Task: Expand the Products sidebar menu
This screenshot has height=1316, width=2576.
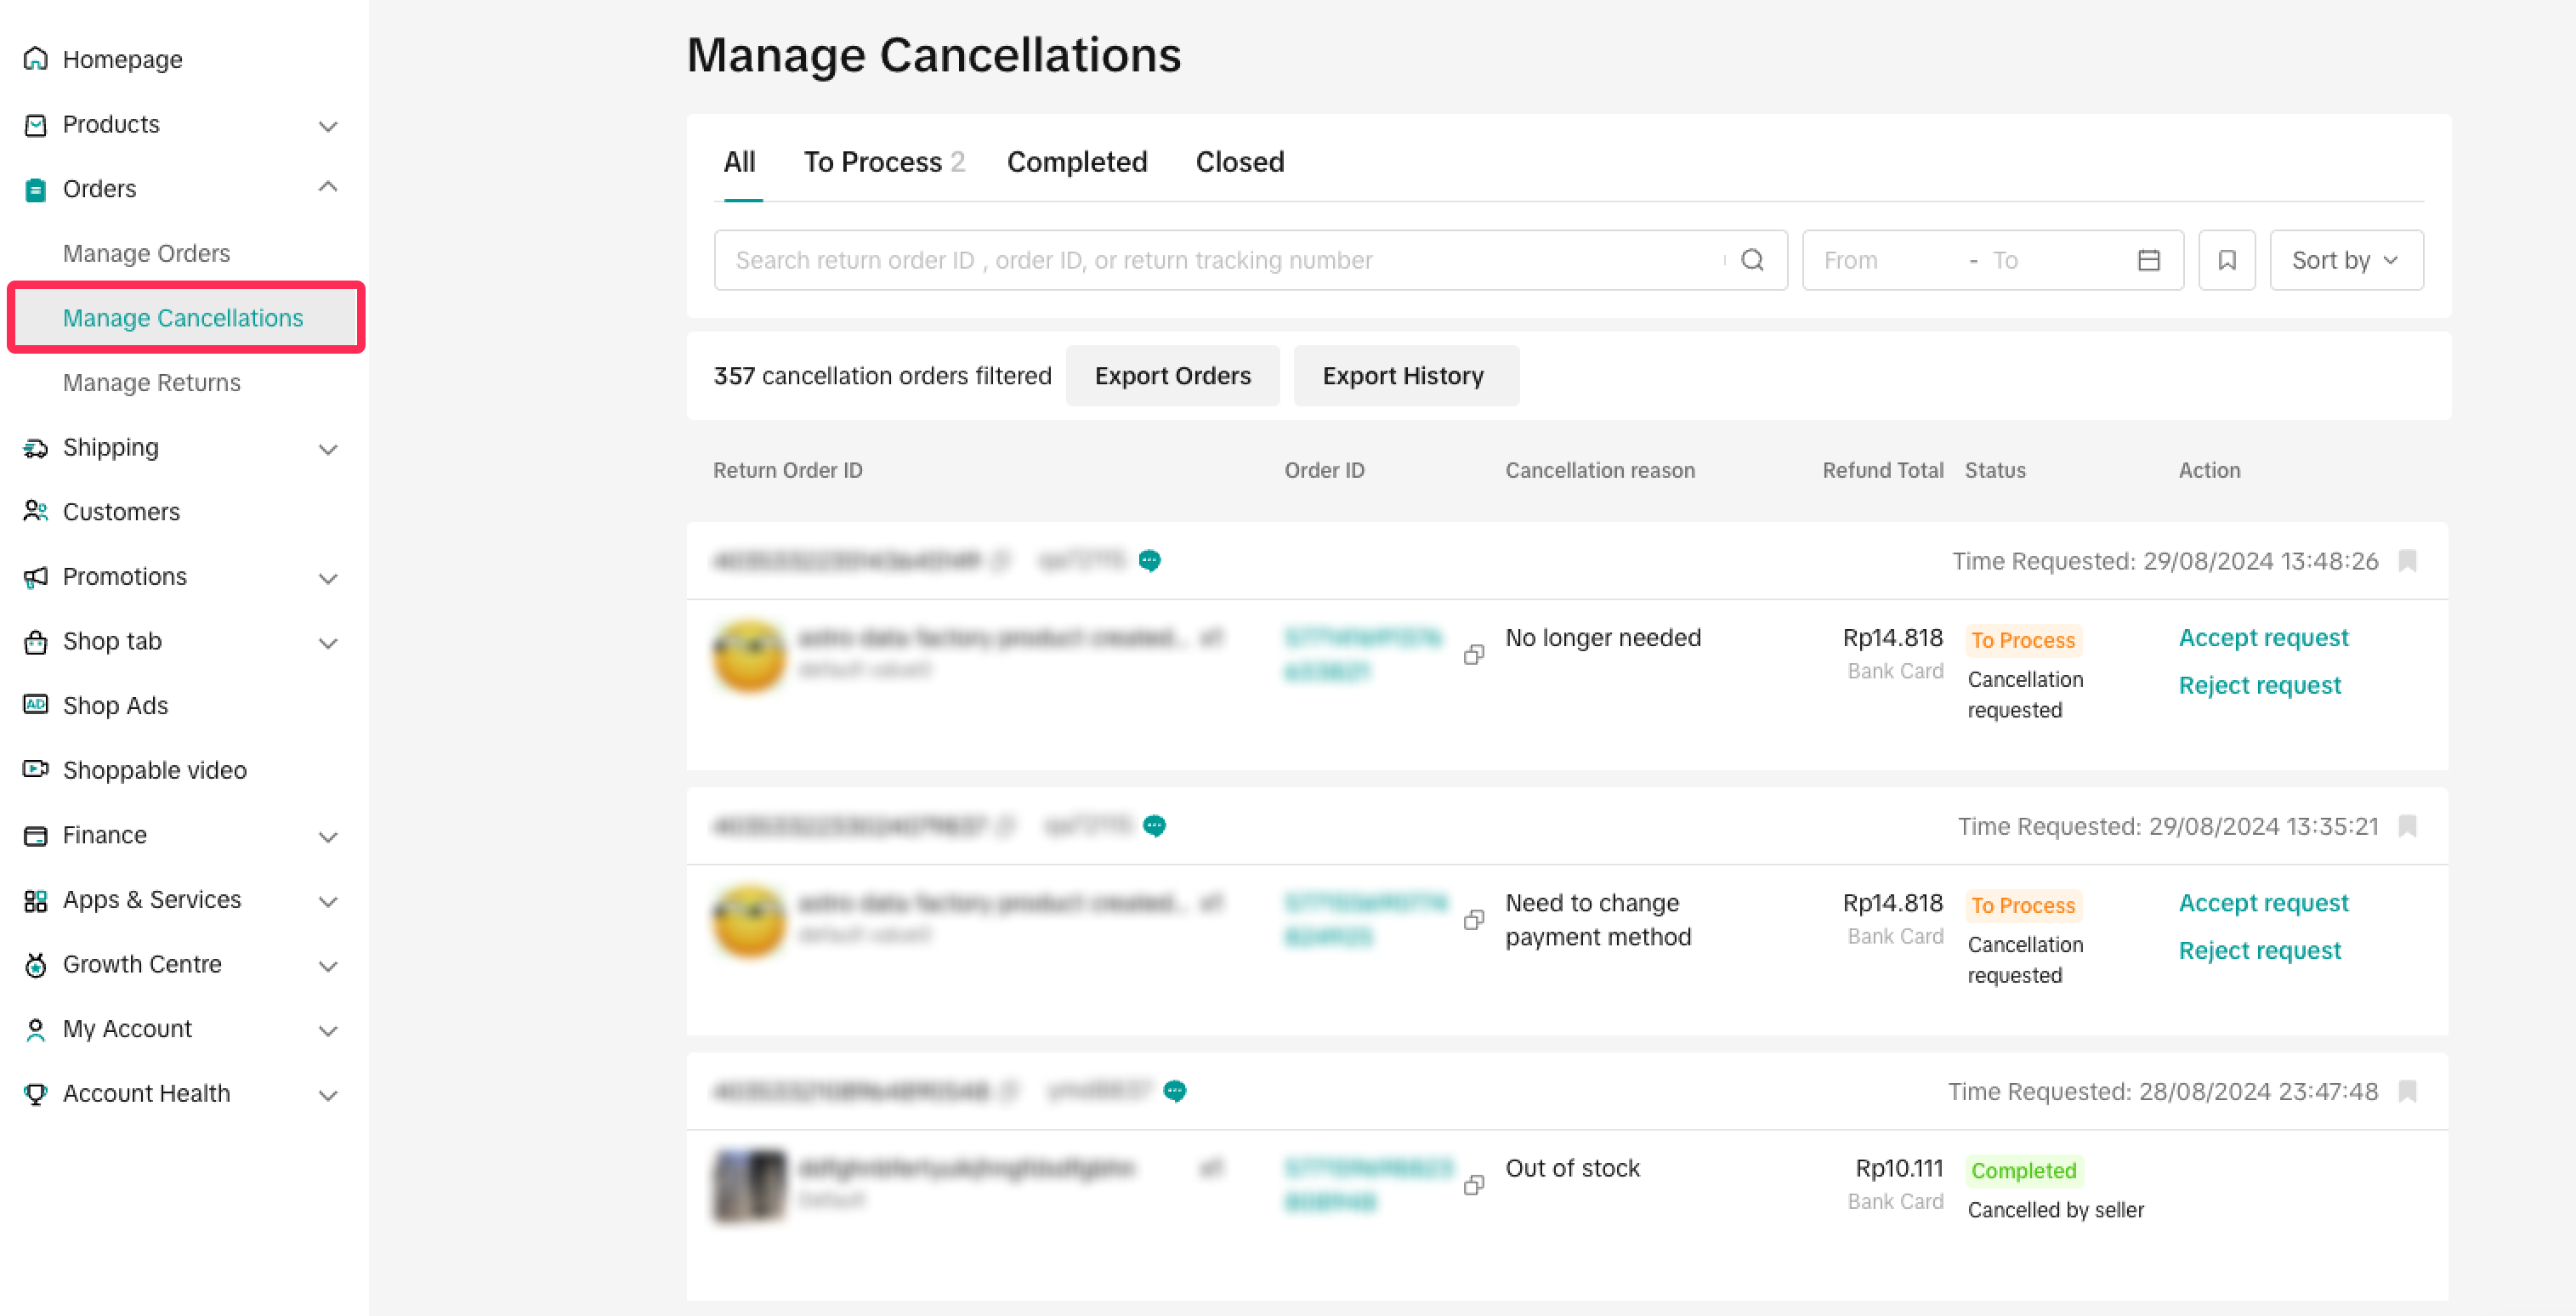Action: coord(327,125)
